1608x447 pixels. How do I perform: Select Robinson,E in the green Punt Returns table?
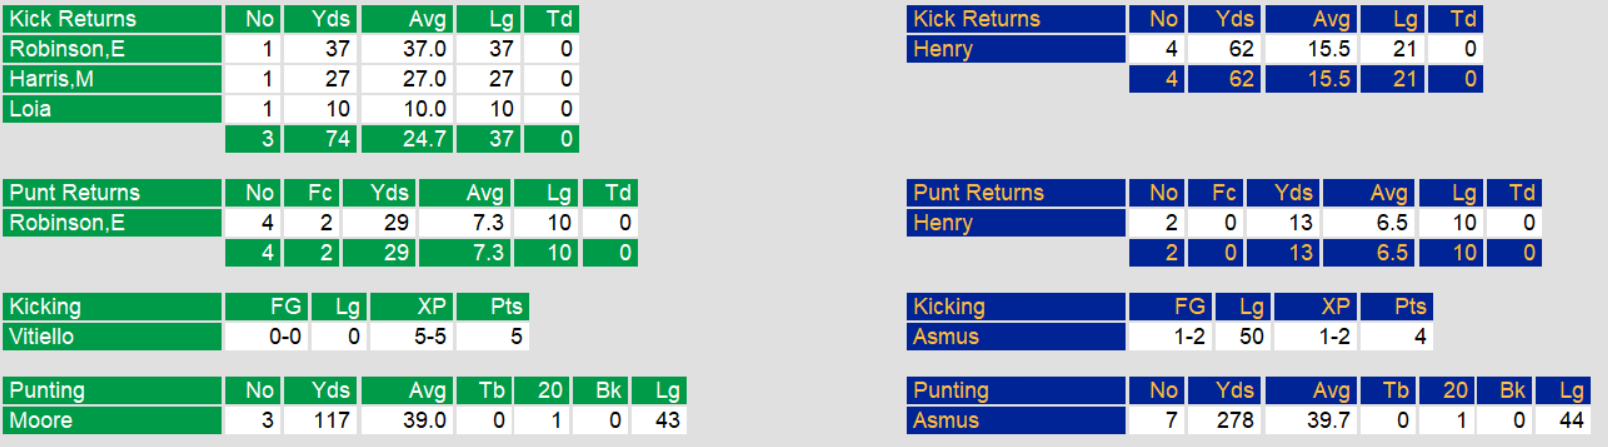click(112, 223)
